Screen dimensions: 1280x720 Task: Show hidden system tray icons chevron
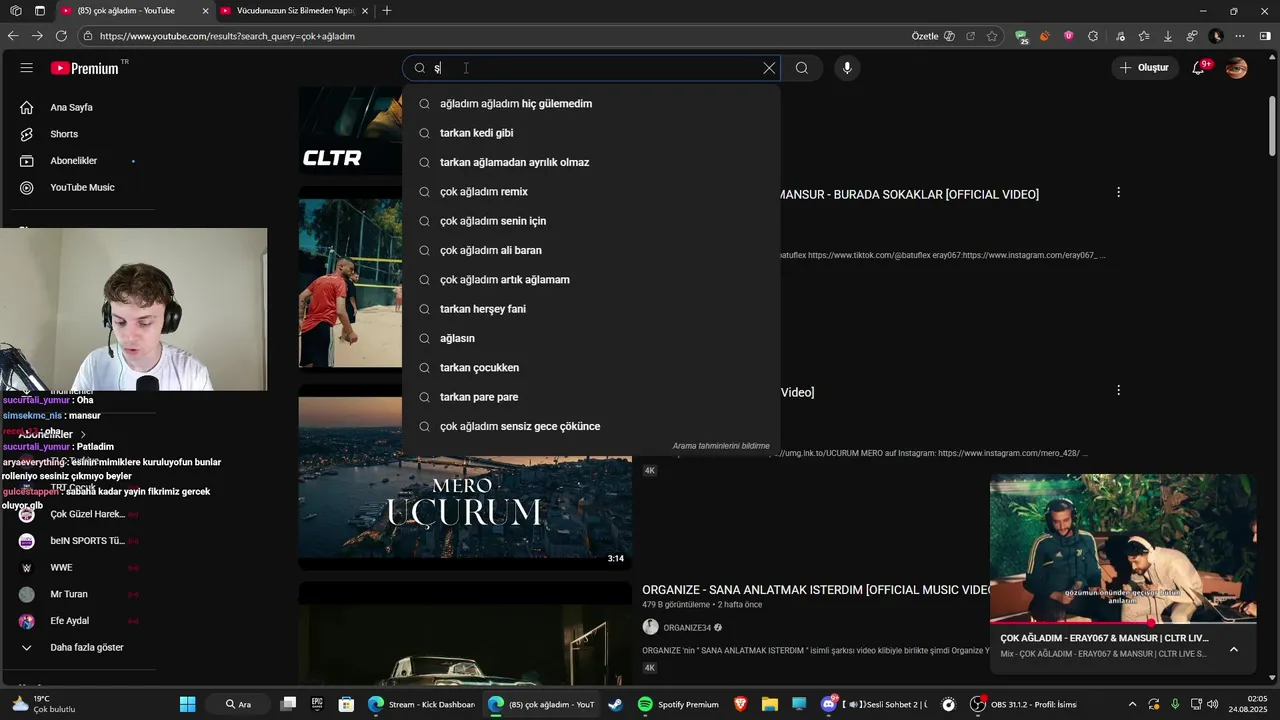(1132, 704)
